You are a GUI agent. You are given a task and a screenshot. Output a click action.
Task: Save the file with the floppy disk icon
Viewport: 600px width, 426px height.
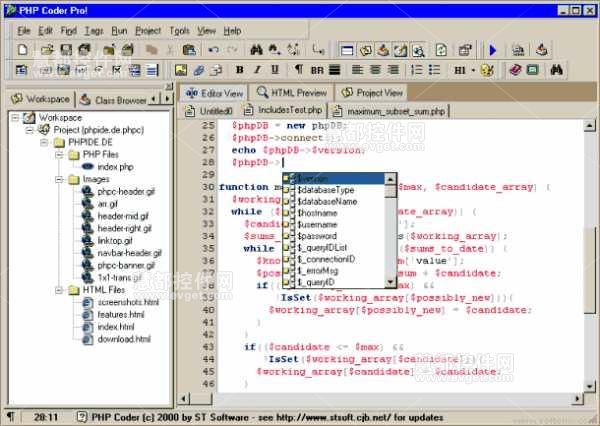pyautogui.click(x=66, y=49)
